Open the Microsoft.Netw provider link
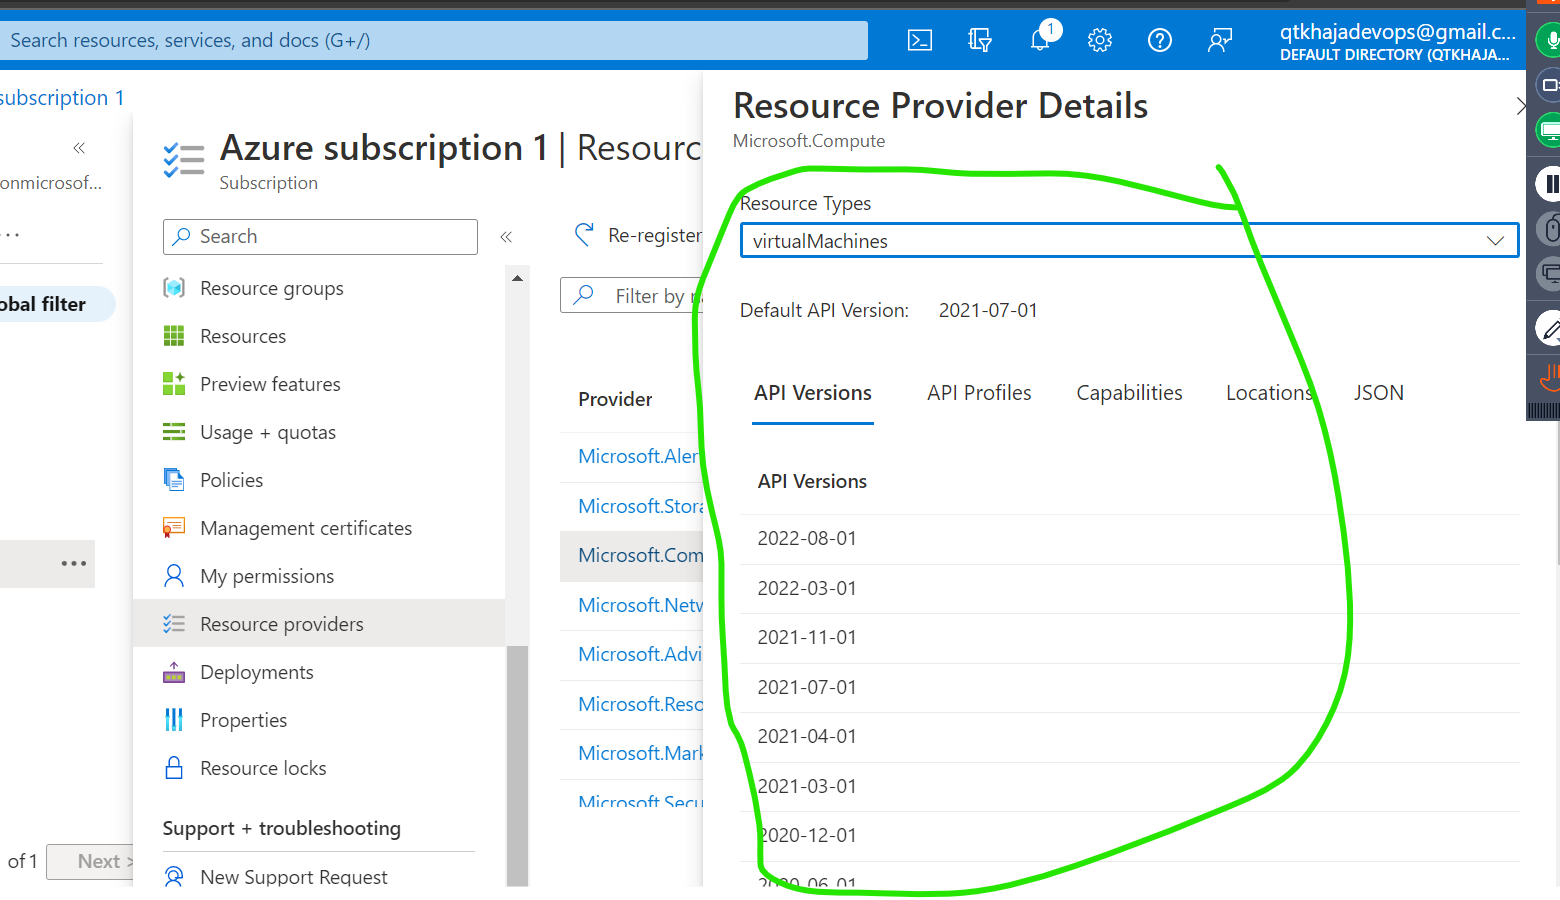Image resolution: width=1560 pixels, height=900 pixels. [x=640, y=605]
